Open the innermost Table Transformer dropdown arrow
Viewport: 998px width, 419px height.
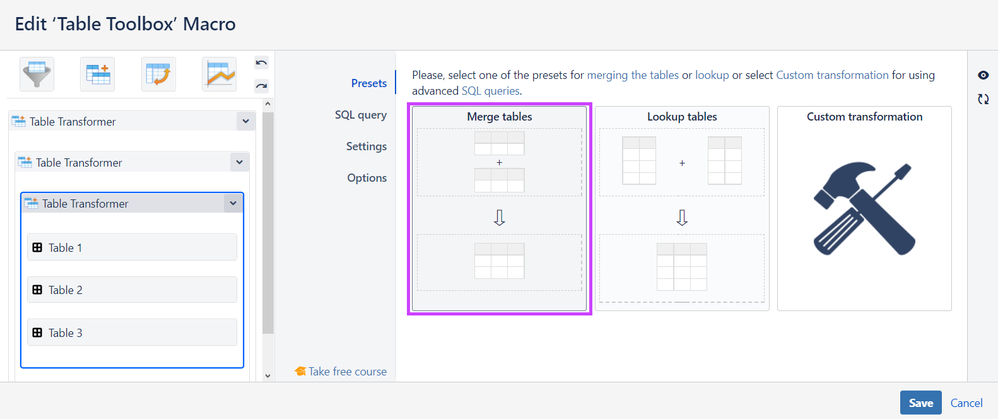click(x=233, y=203)
